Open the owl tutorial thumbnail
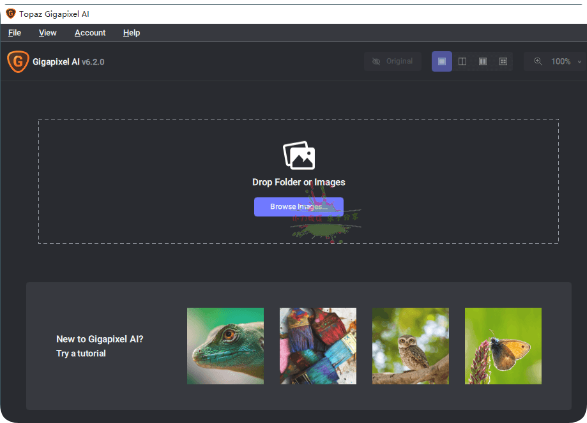This screenshot has width=587, height=423. pyautogui.click(x=410, y=346)
